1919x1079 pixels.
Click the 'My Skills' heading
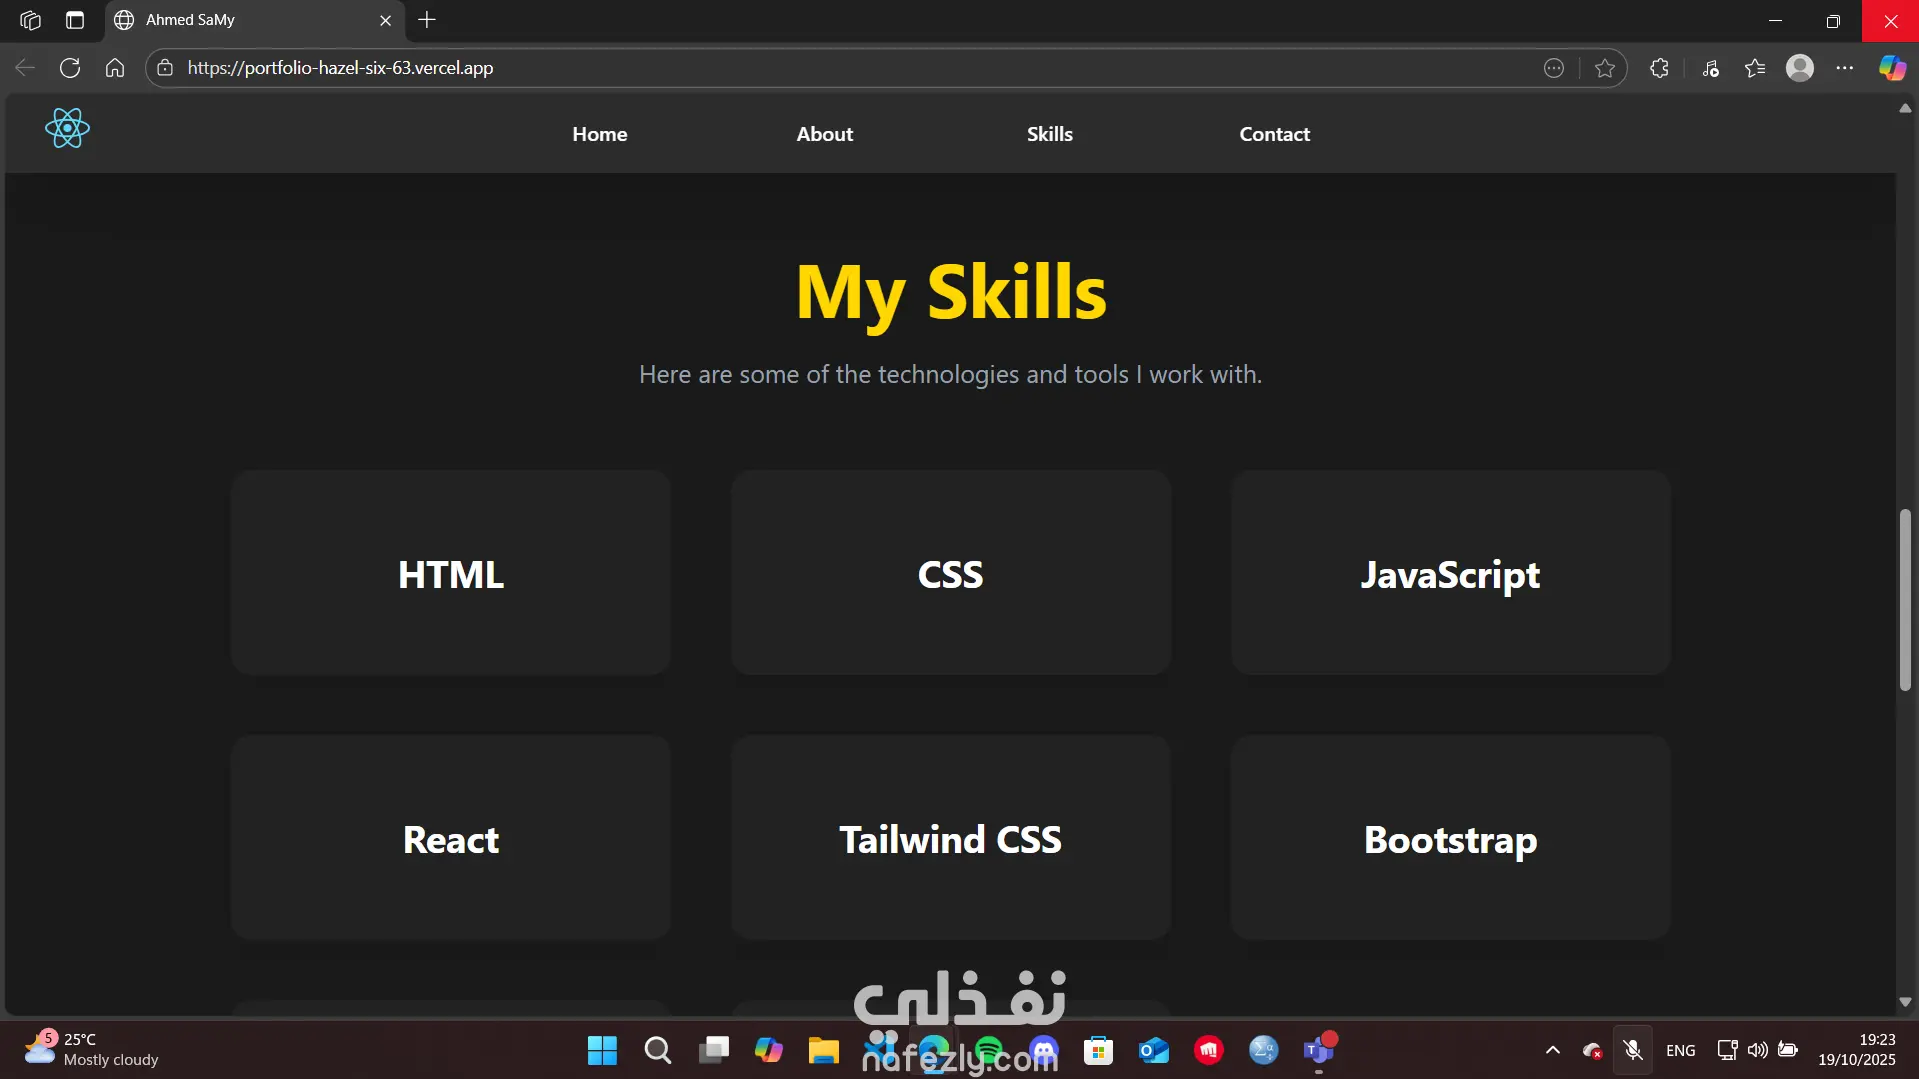tap(951, 293)
